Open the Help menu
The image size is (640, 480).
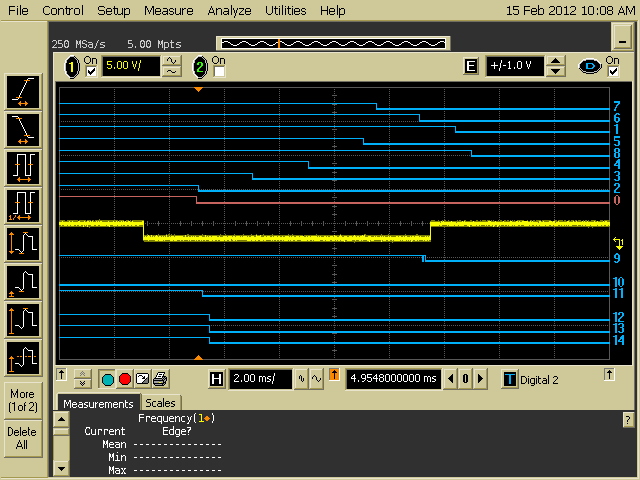pos(332,10)
